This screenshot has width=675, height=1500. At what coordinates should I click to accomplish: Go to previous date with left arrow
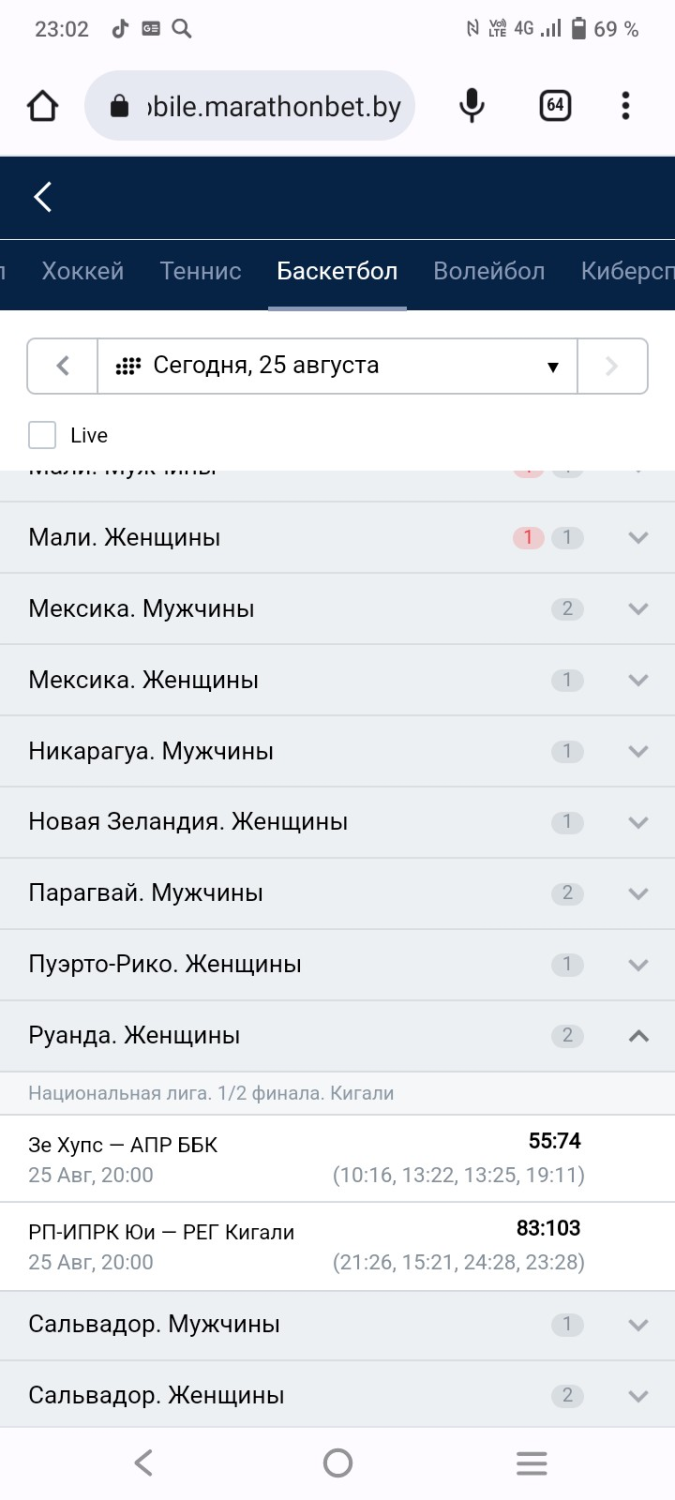62,366
